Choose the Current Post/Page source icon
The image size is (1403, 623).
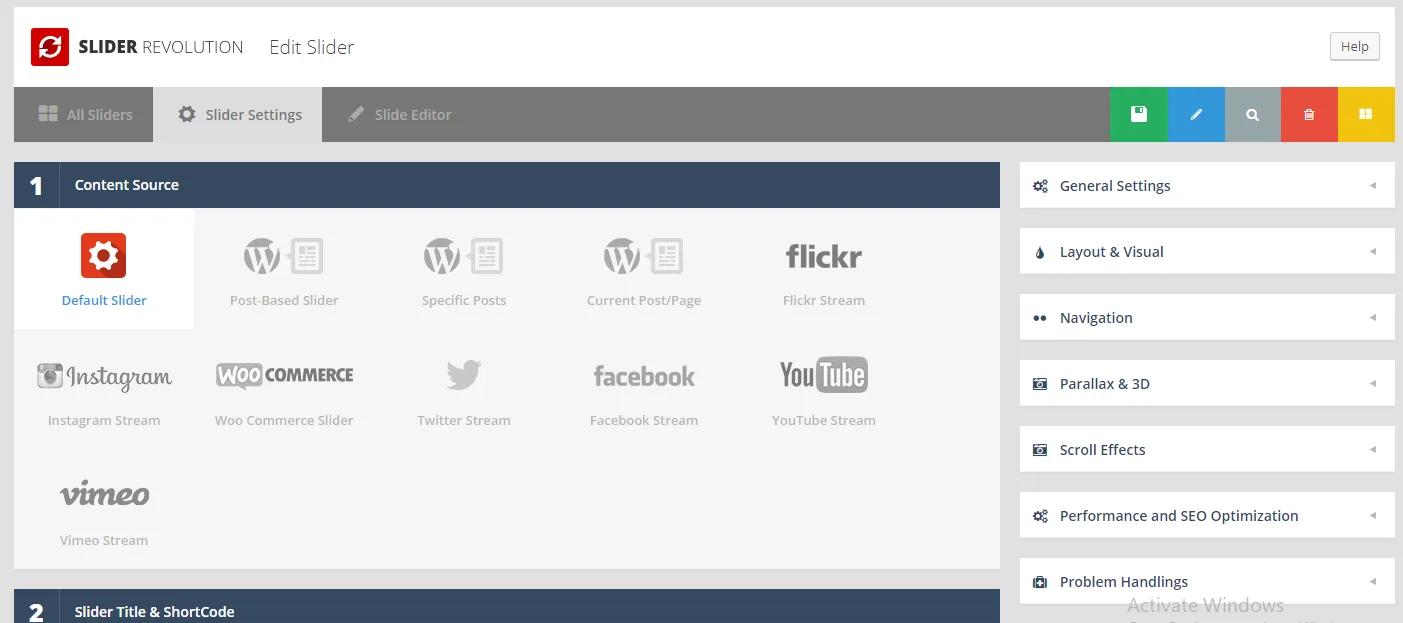644,256
